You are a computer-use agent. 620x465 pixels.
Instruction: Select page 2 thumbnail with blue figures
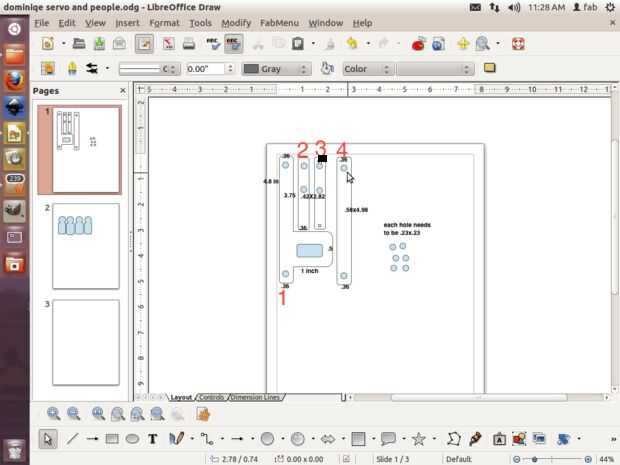tap(86, 246)
